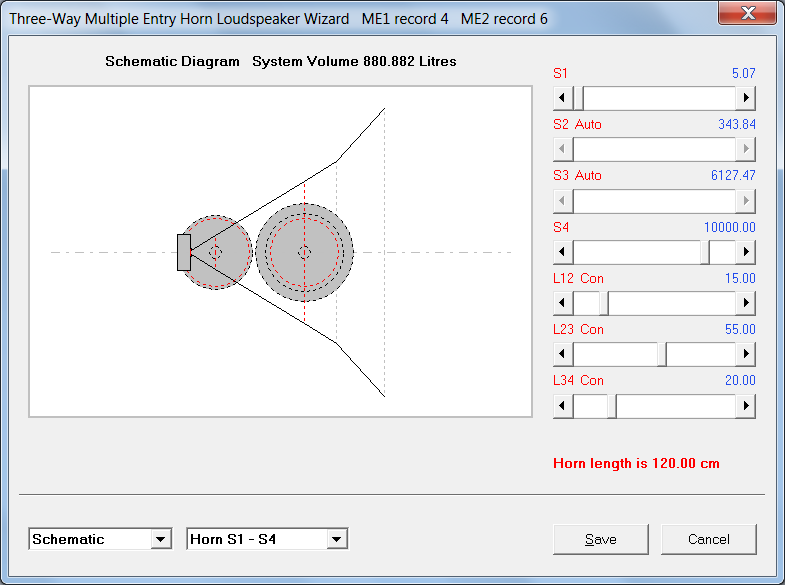The height and width of the screenshot is (585, 785).
Task: Decrease L12 with the left arrow
Action: coord(563,303)
